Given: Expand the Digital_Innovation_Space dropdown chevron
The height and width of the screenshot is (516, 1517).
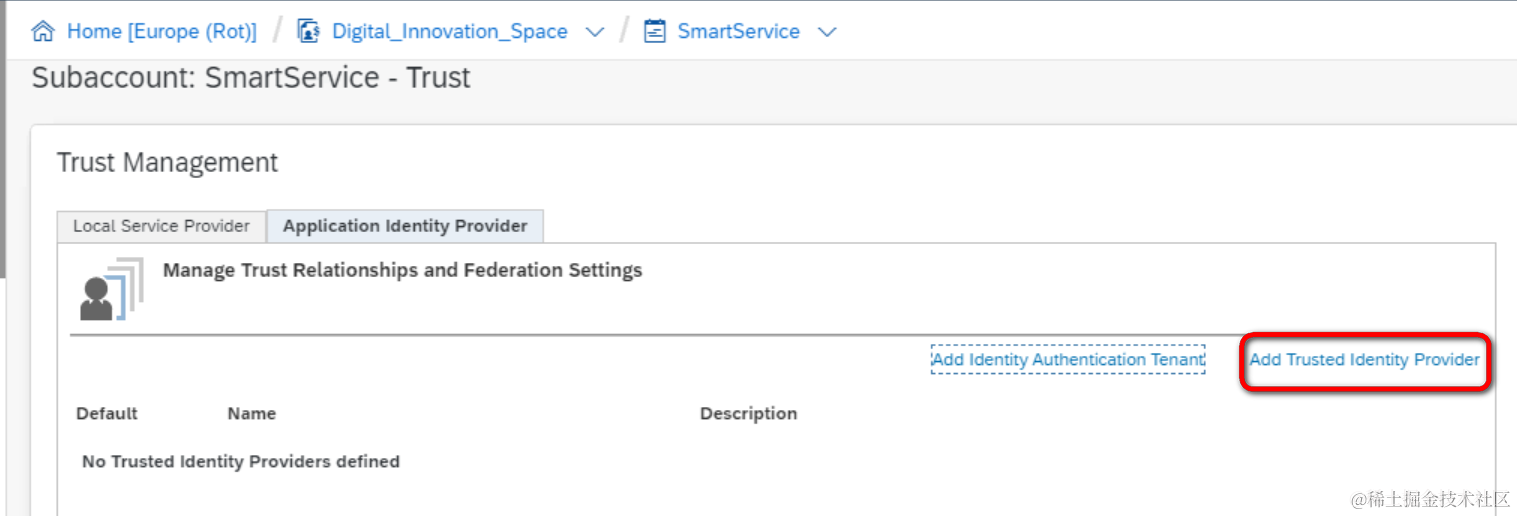Looking at the screenshot, I should point(595,32).
